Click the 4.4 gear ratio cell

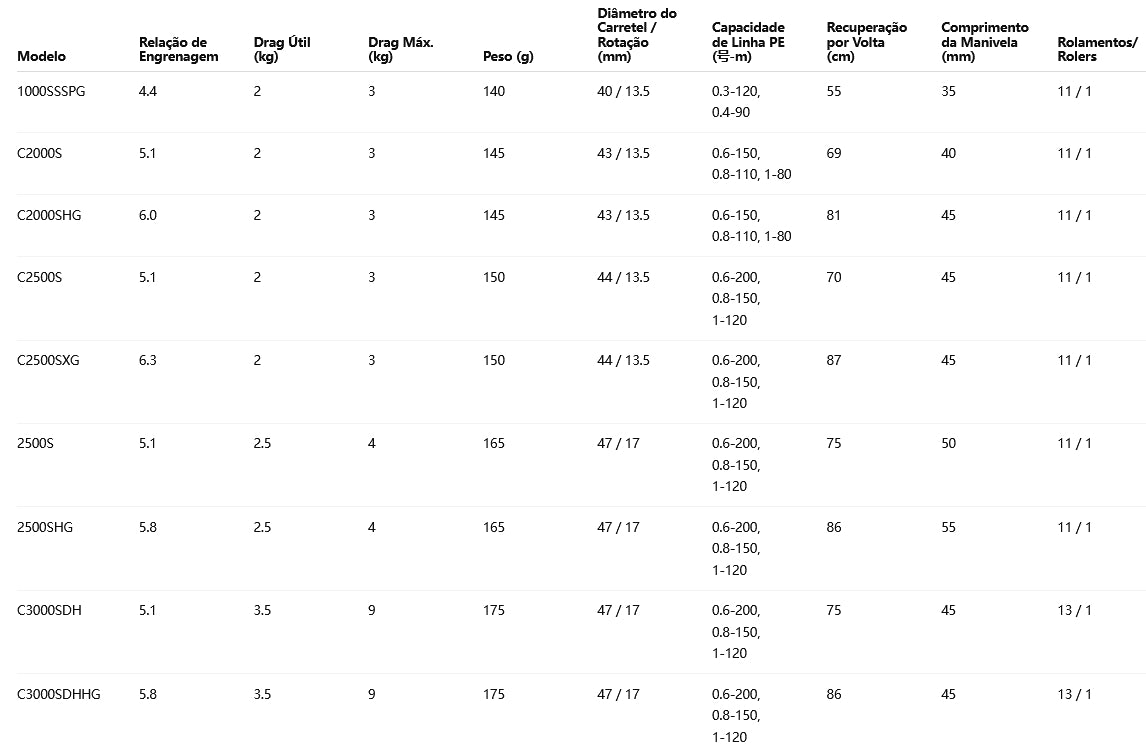click(148, 92)
